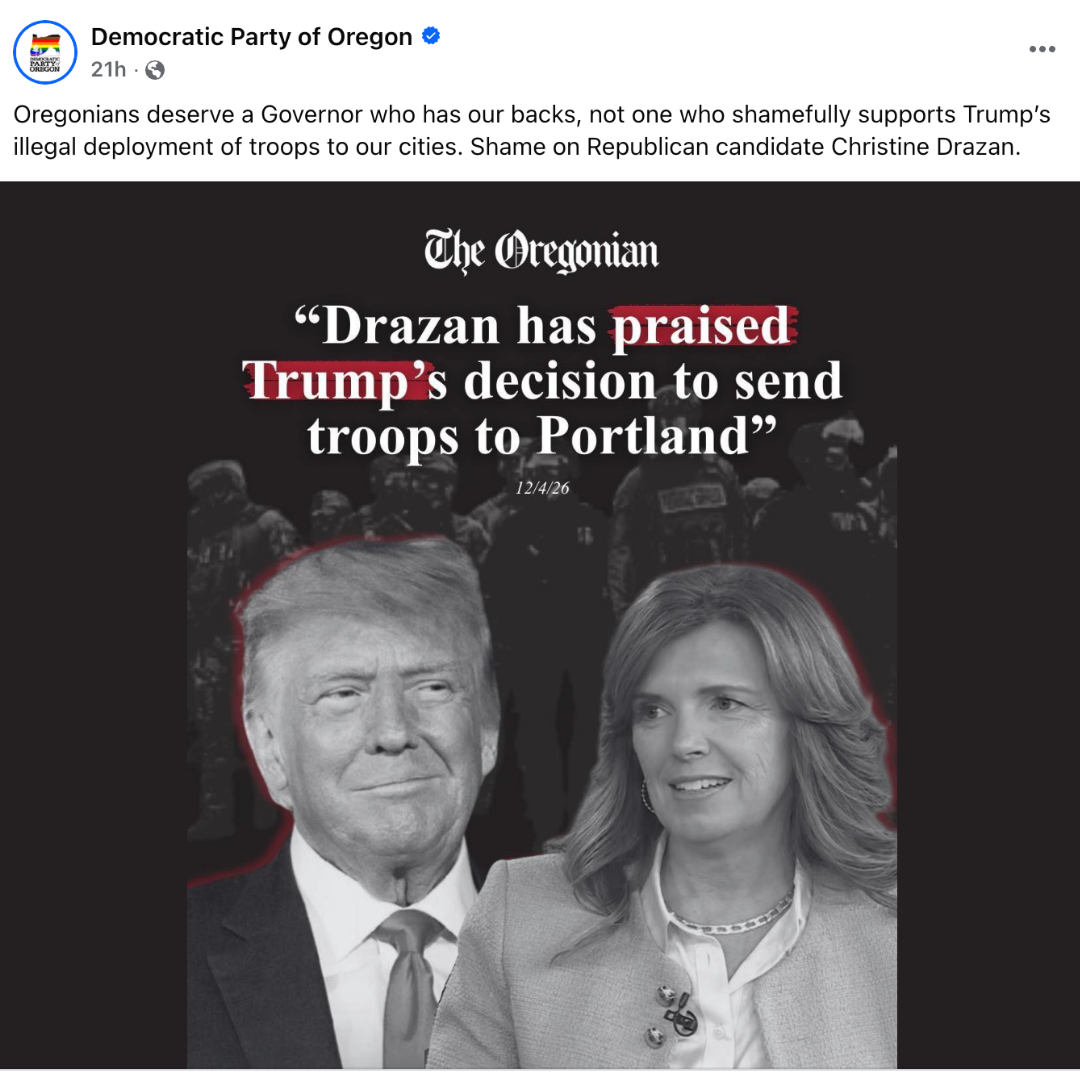Click the post caption starting with Oregonians
Image resolution: width=1080 pixels, height=1080 pixels.
[531, 130]
